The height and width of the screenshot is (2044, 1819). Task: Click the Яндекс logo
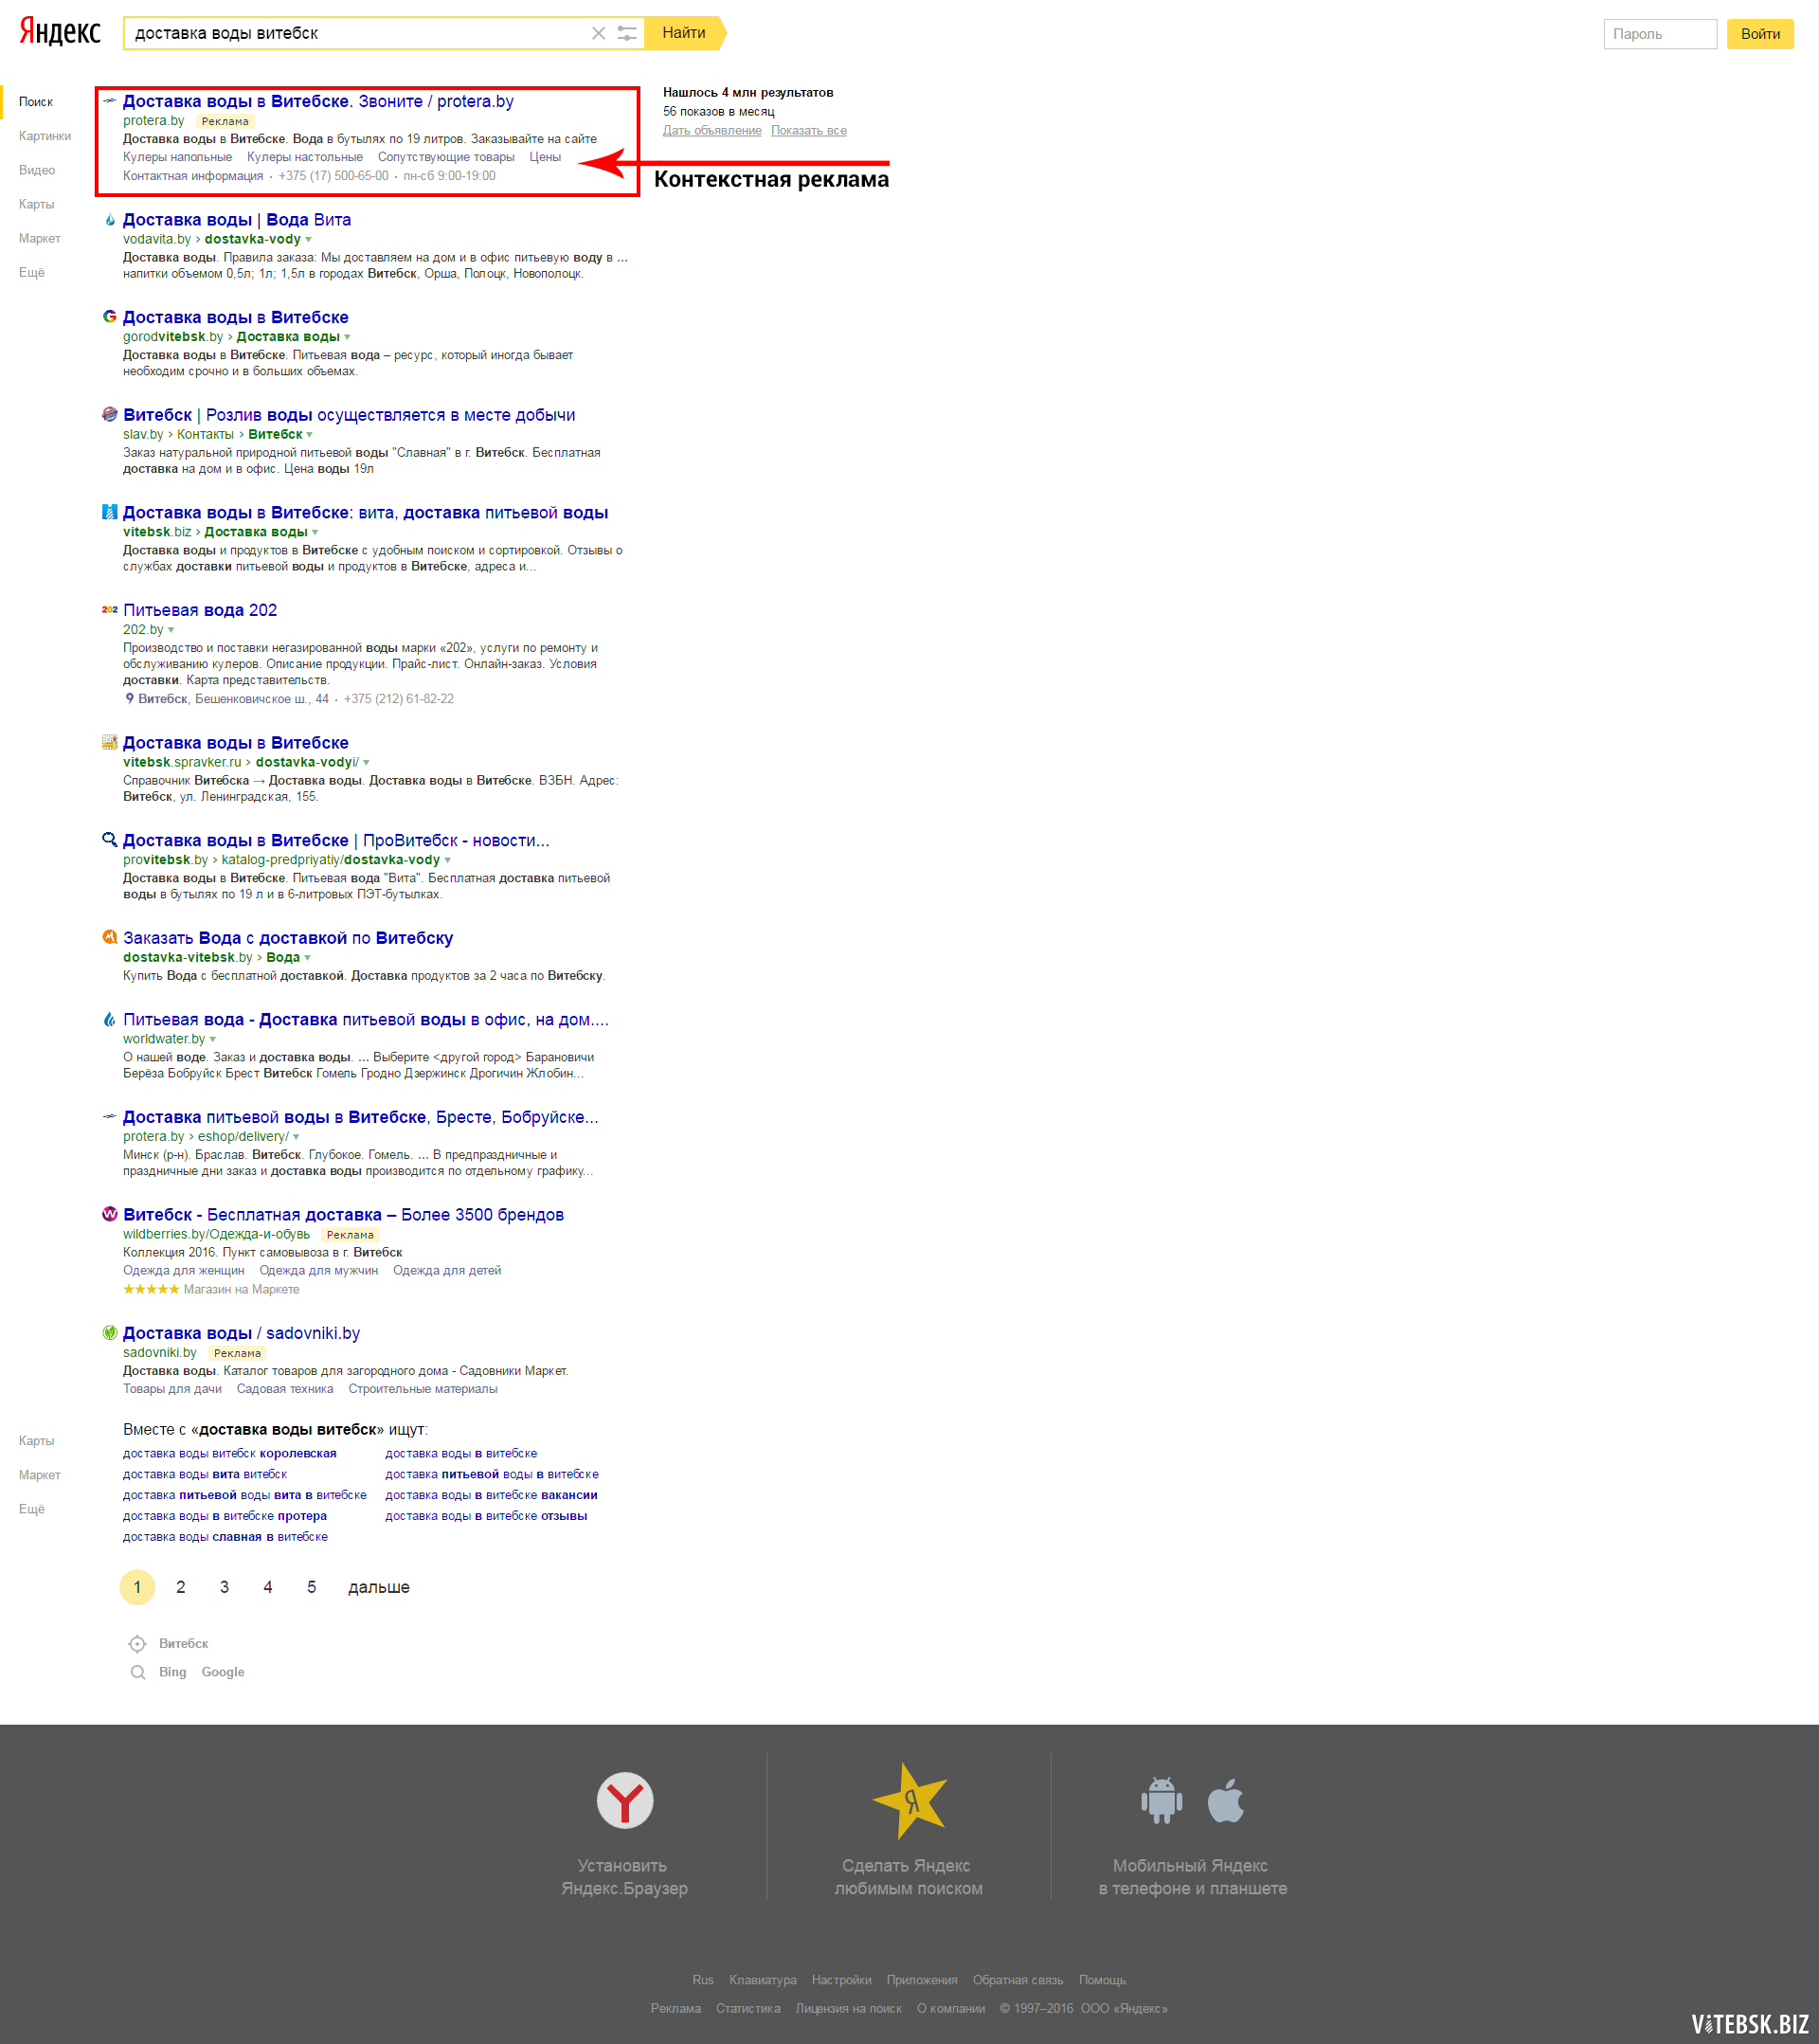tap(60, 32)
